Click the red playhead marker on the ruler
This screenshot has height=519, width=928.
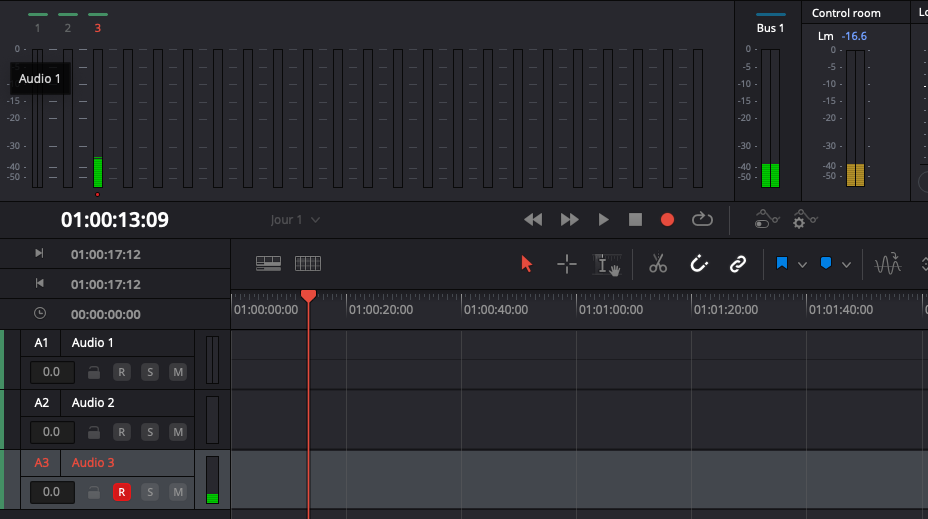[309, 295]
